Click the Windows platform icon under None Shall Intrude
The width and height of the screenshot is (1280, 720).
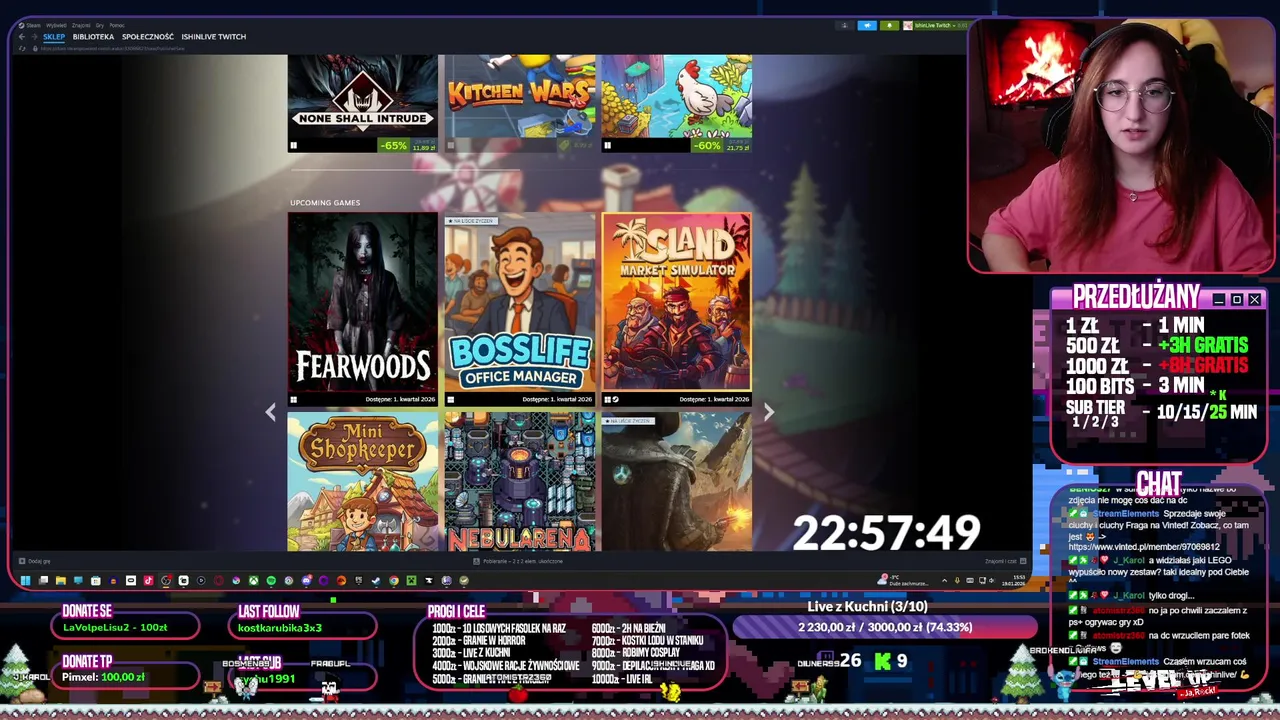click(293, 146)
